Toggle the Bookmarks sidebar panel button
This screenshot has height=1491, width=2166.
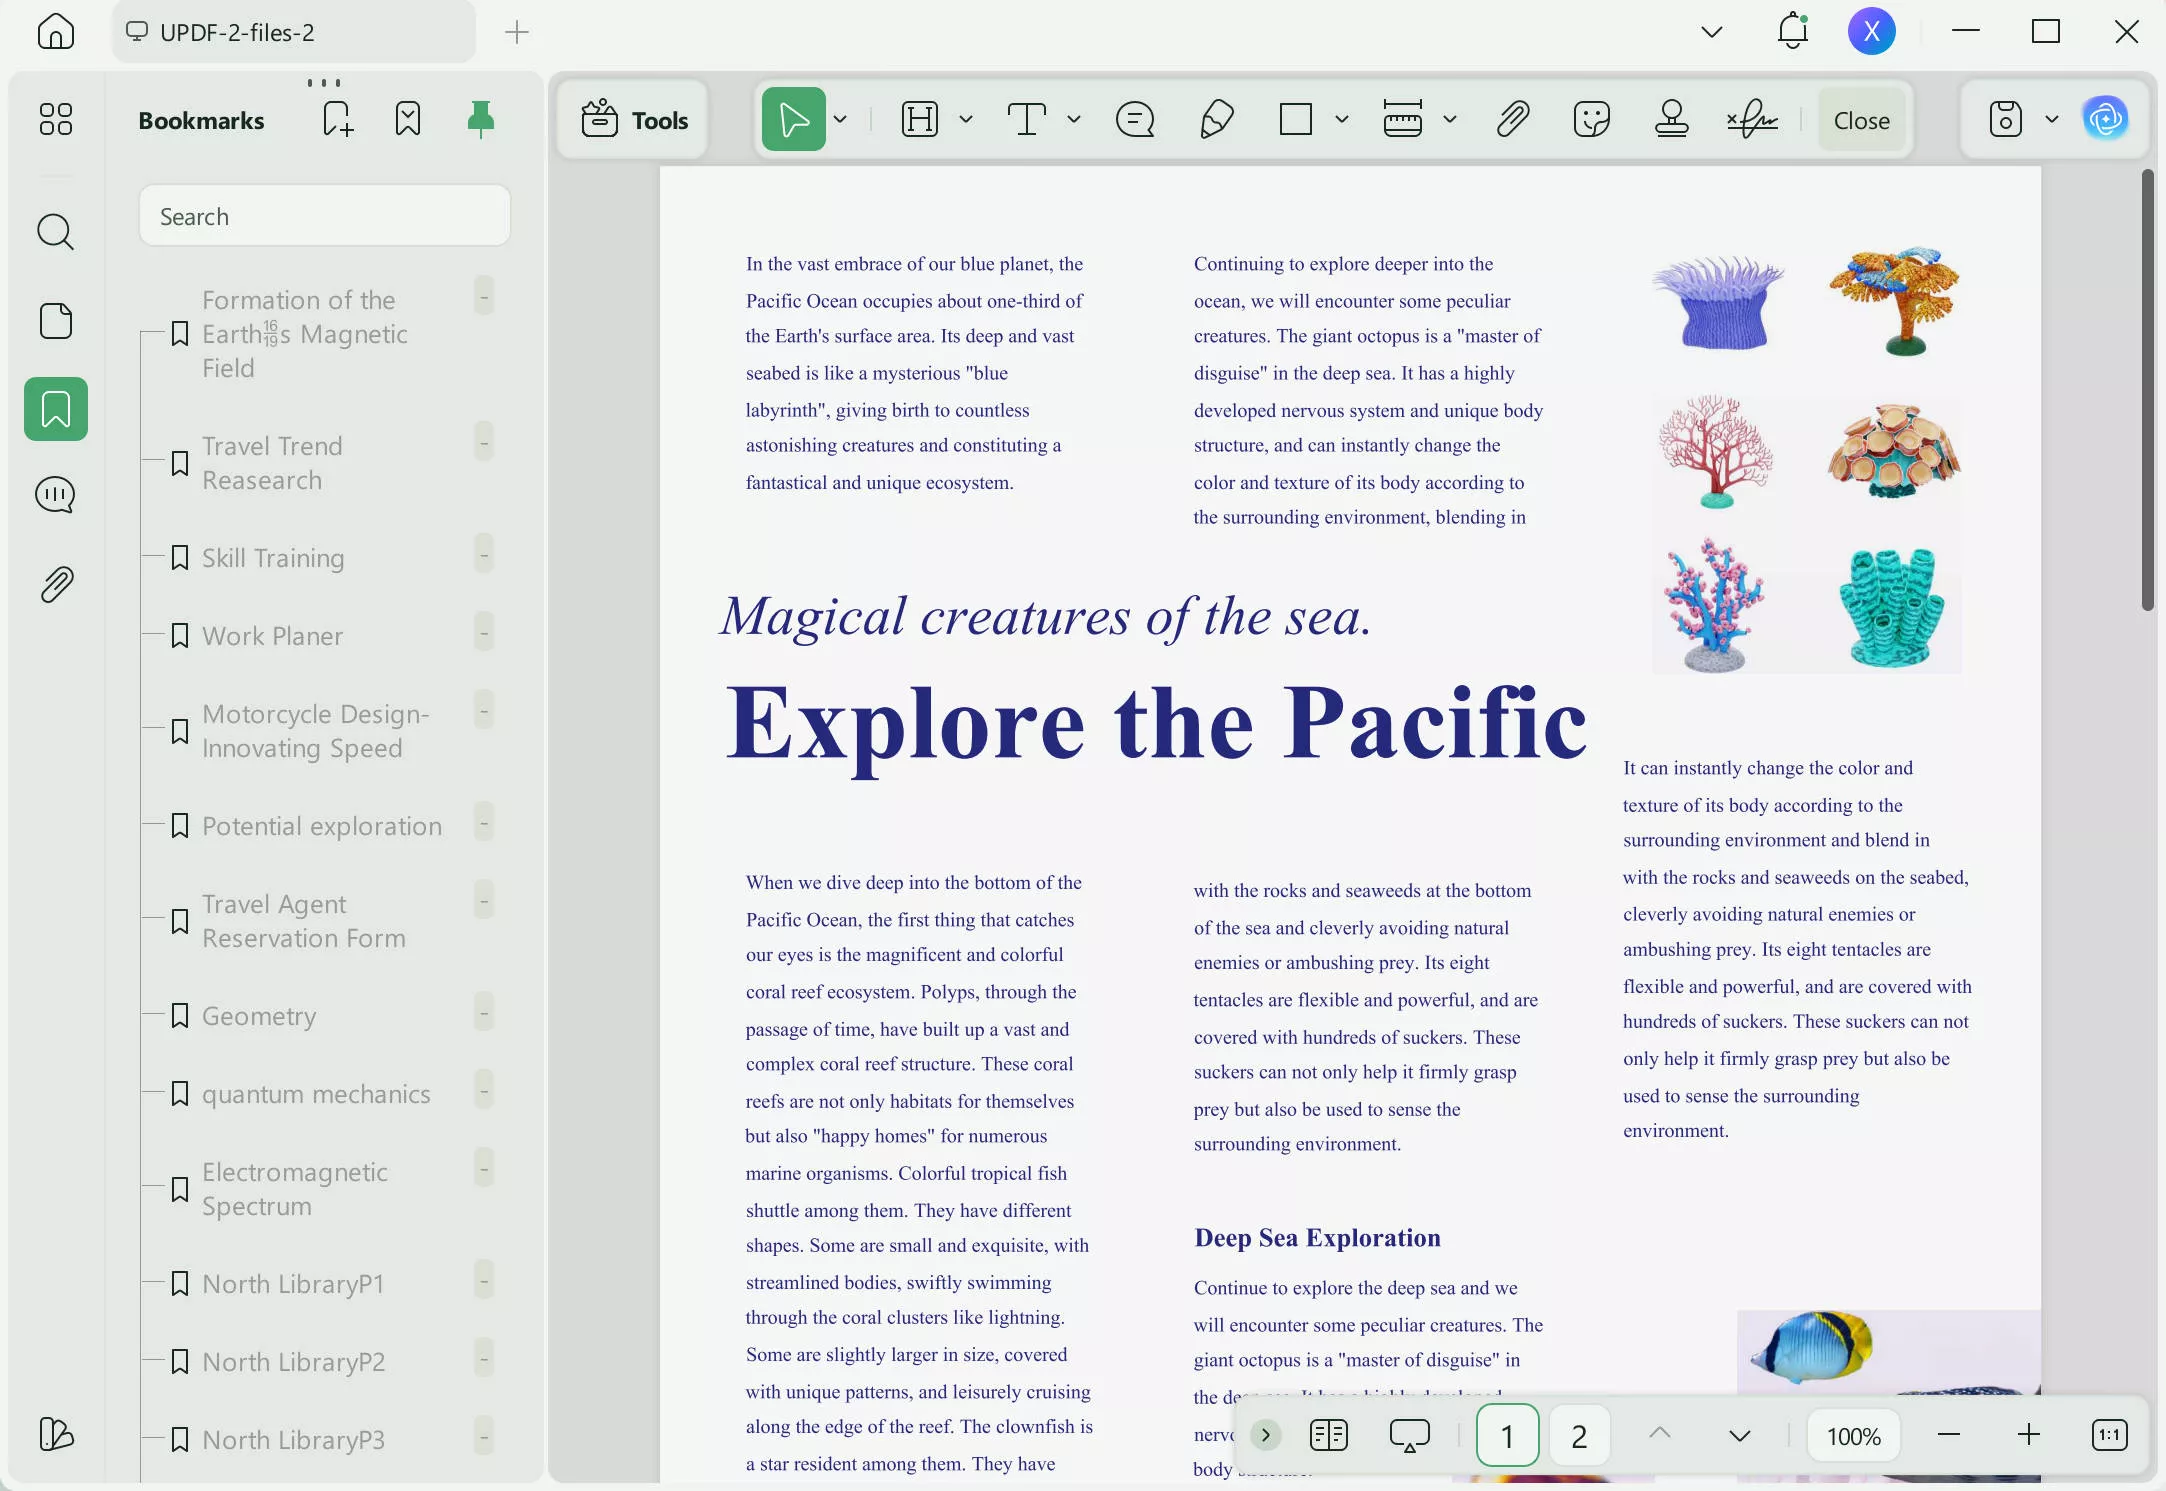point(56,409)
